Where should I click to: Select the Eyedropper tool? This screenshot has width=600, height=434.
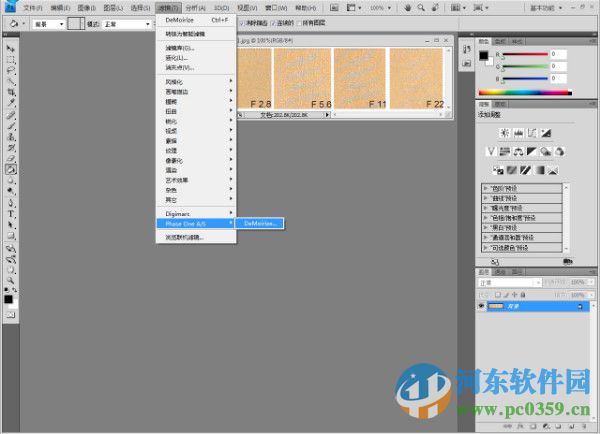click(11, 103)
